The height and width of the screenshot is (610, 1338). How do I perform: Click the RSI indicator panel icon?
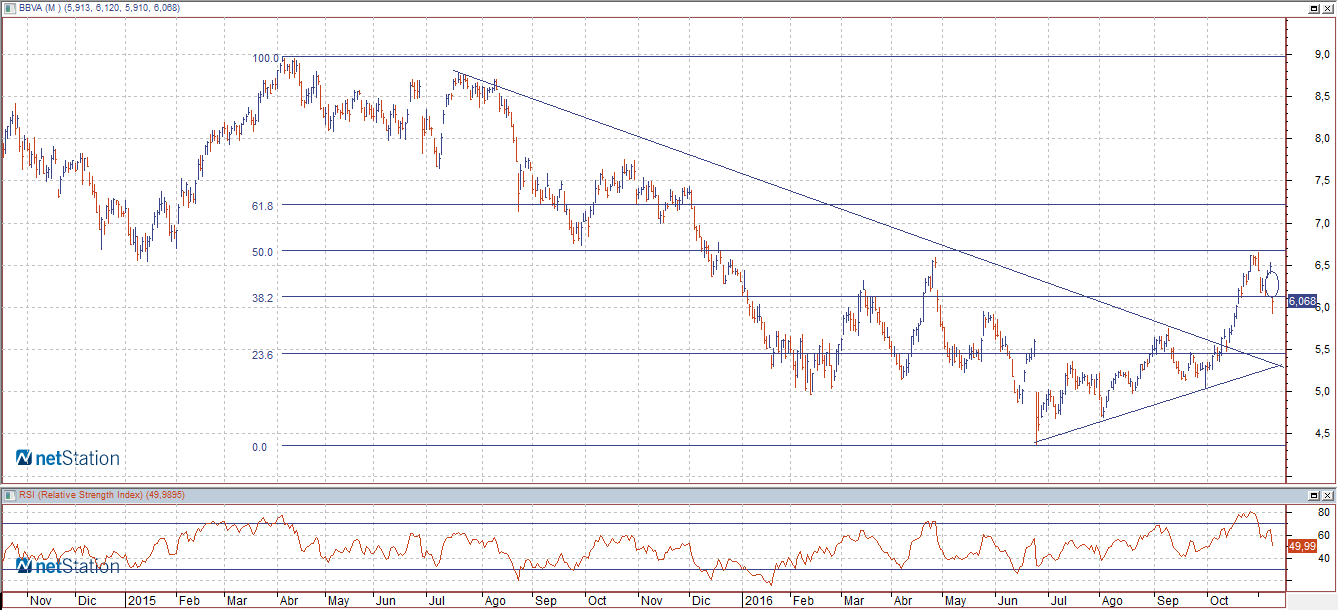coord(10,495)
